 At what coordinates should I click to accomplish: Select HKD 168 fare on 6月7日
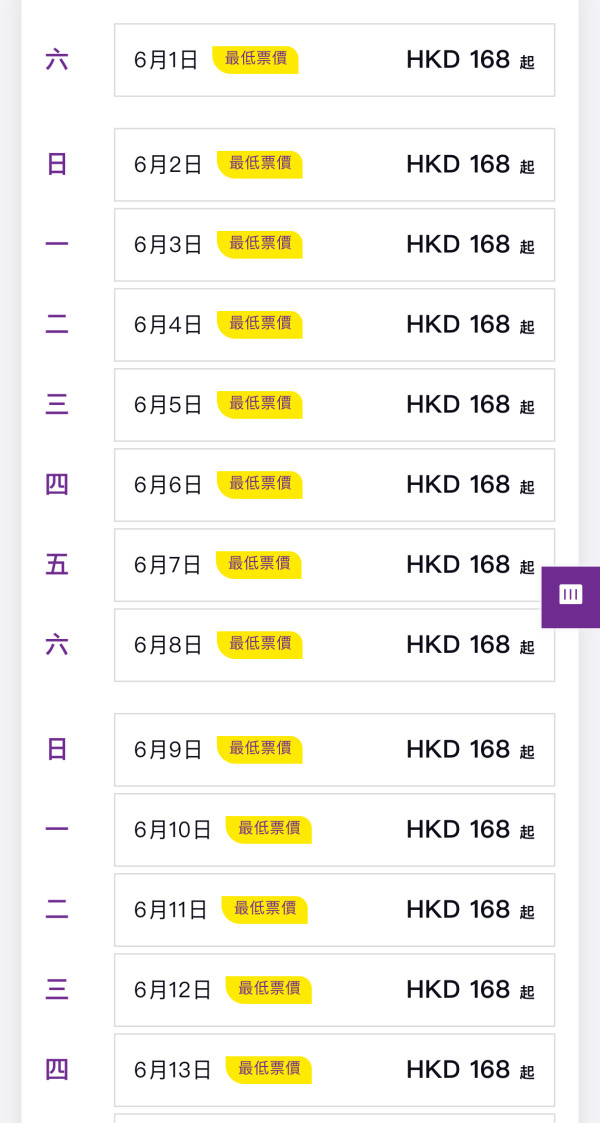[x=334, y=565]
